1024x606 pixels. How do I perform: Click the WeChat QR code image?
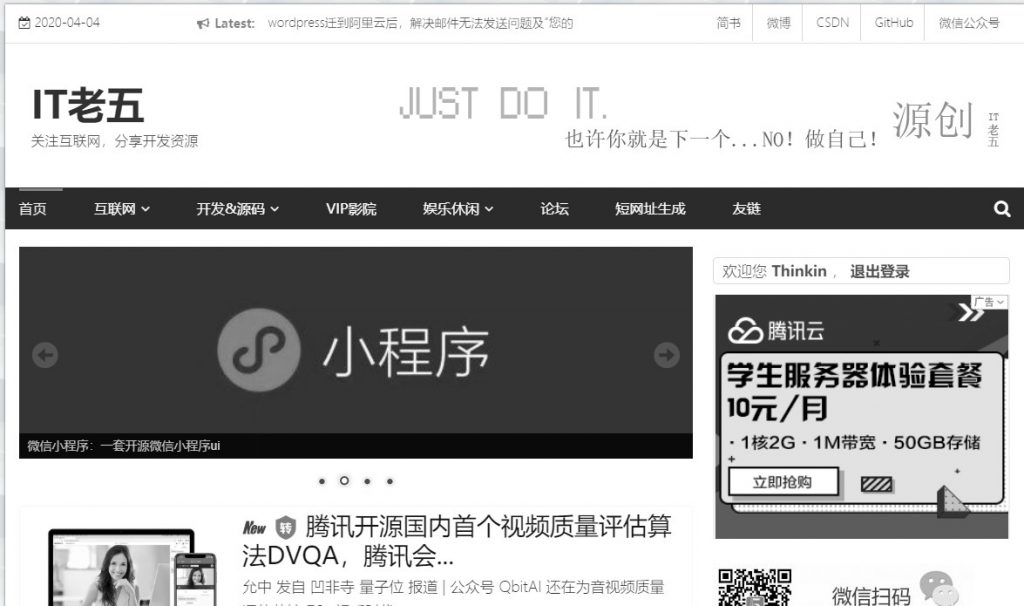(754, 587)
